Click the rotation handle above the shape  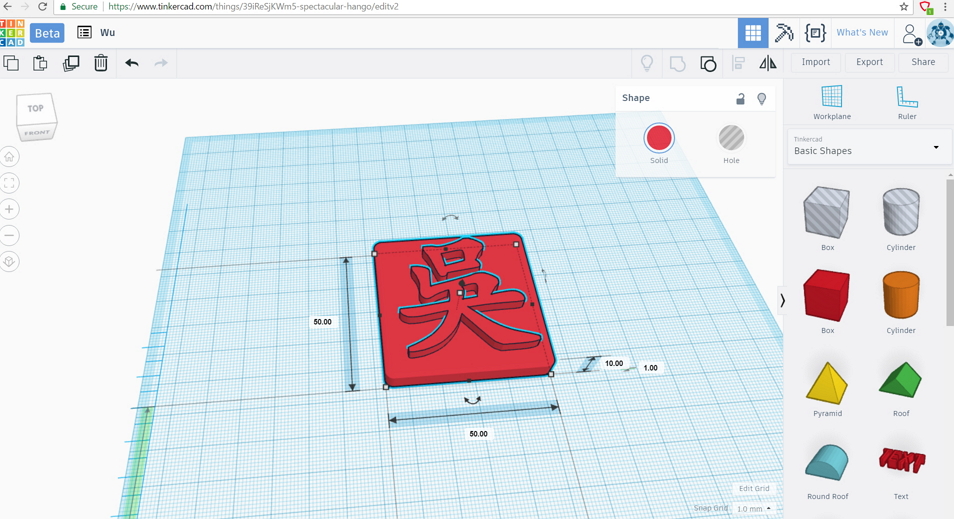[450, 217]
